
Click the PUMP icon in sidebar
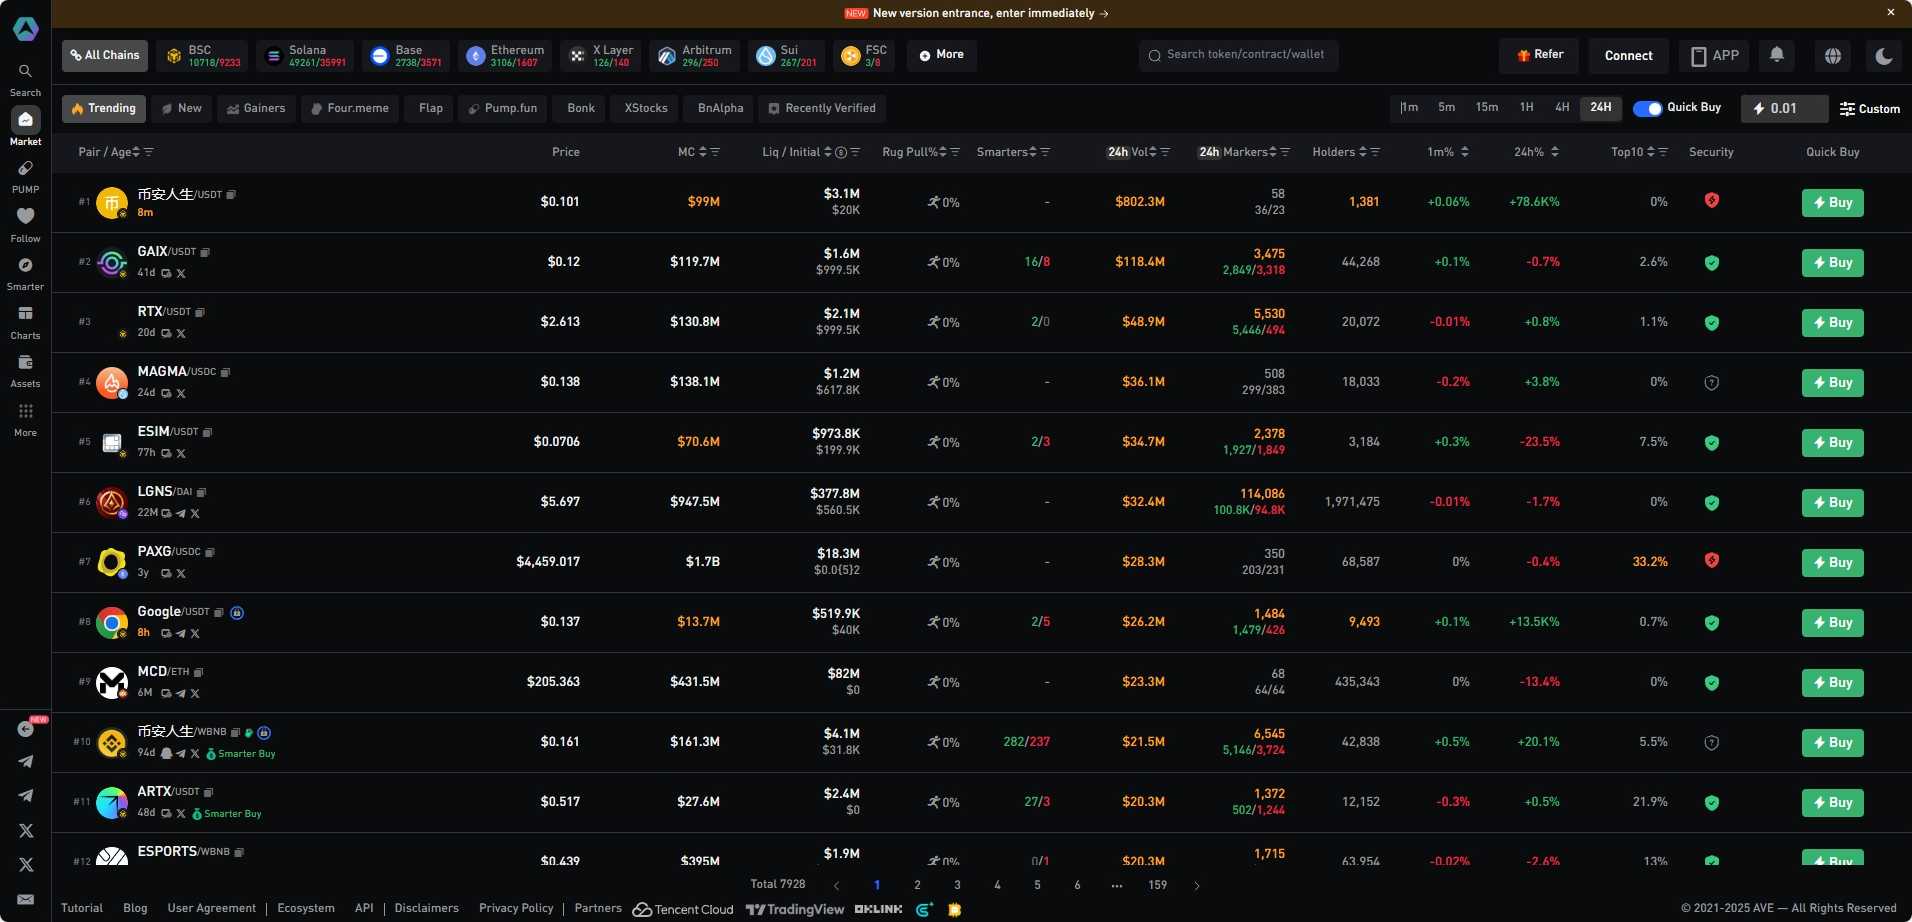point(25,169)
